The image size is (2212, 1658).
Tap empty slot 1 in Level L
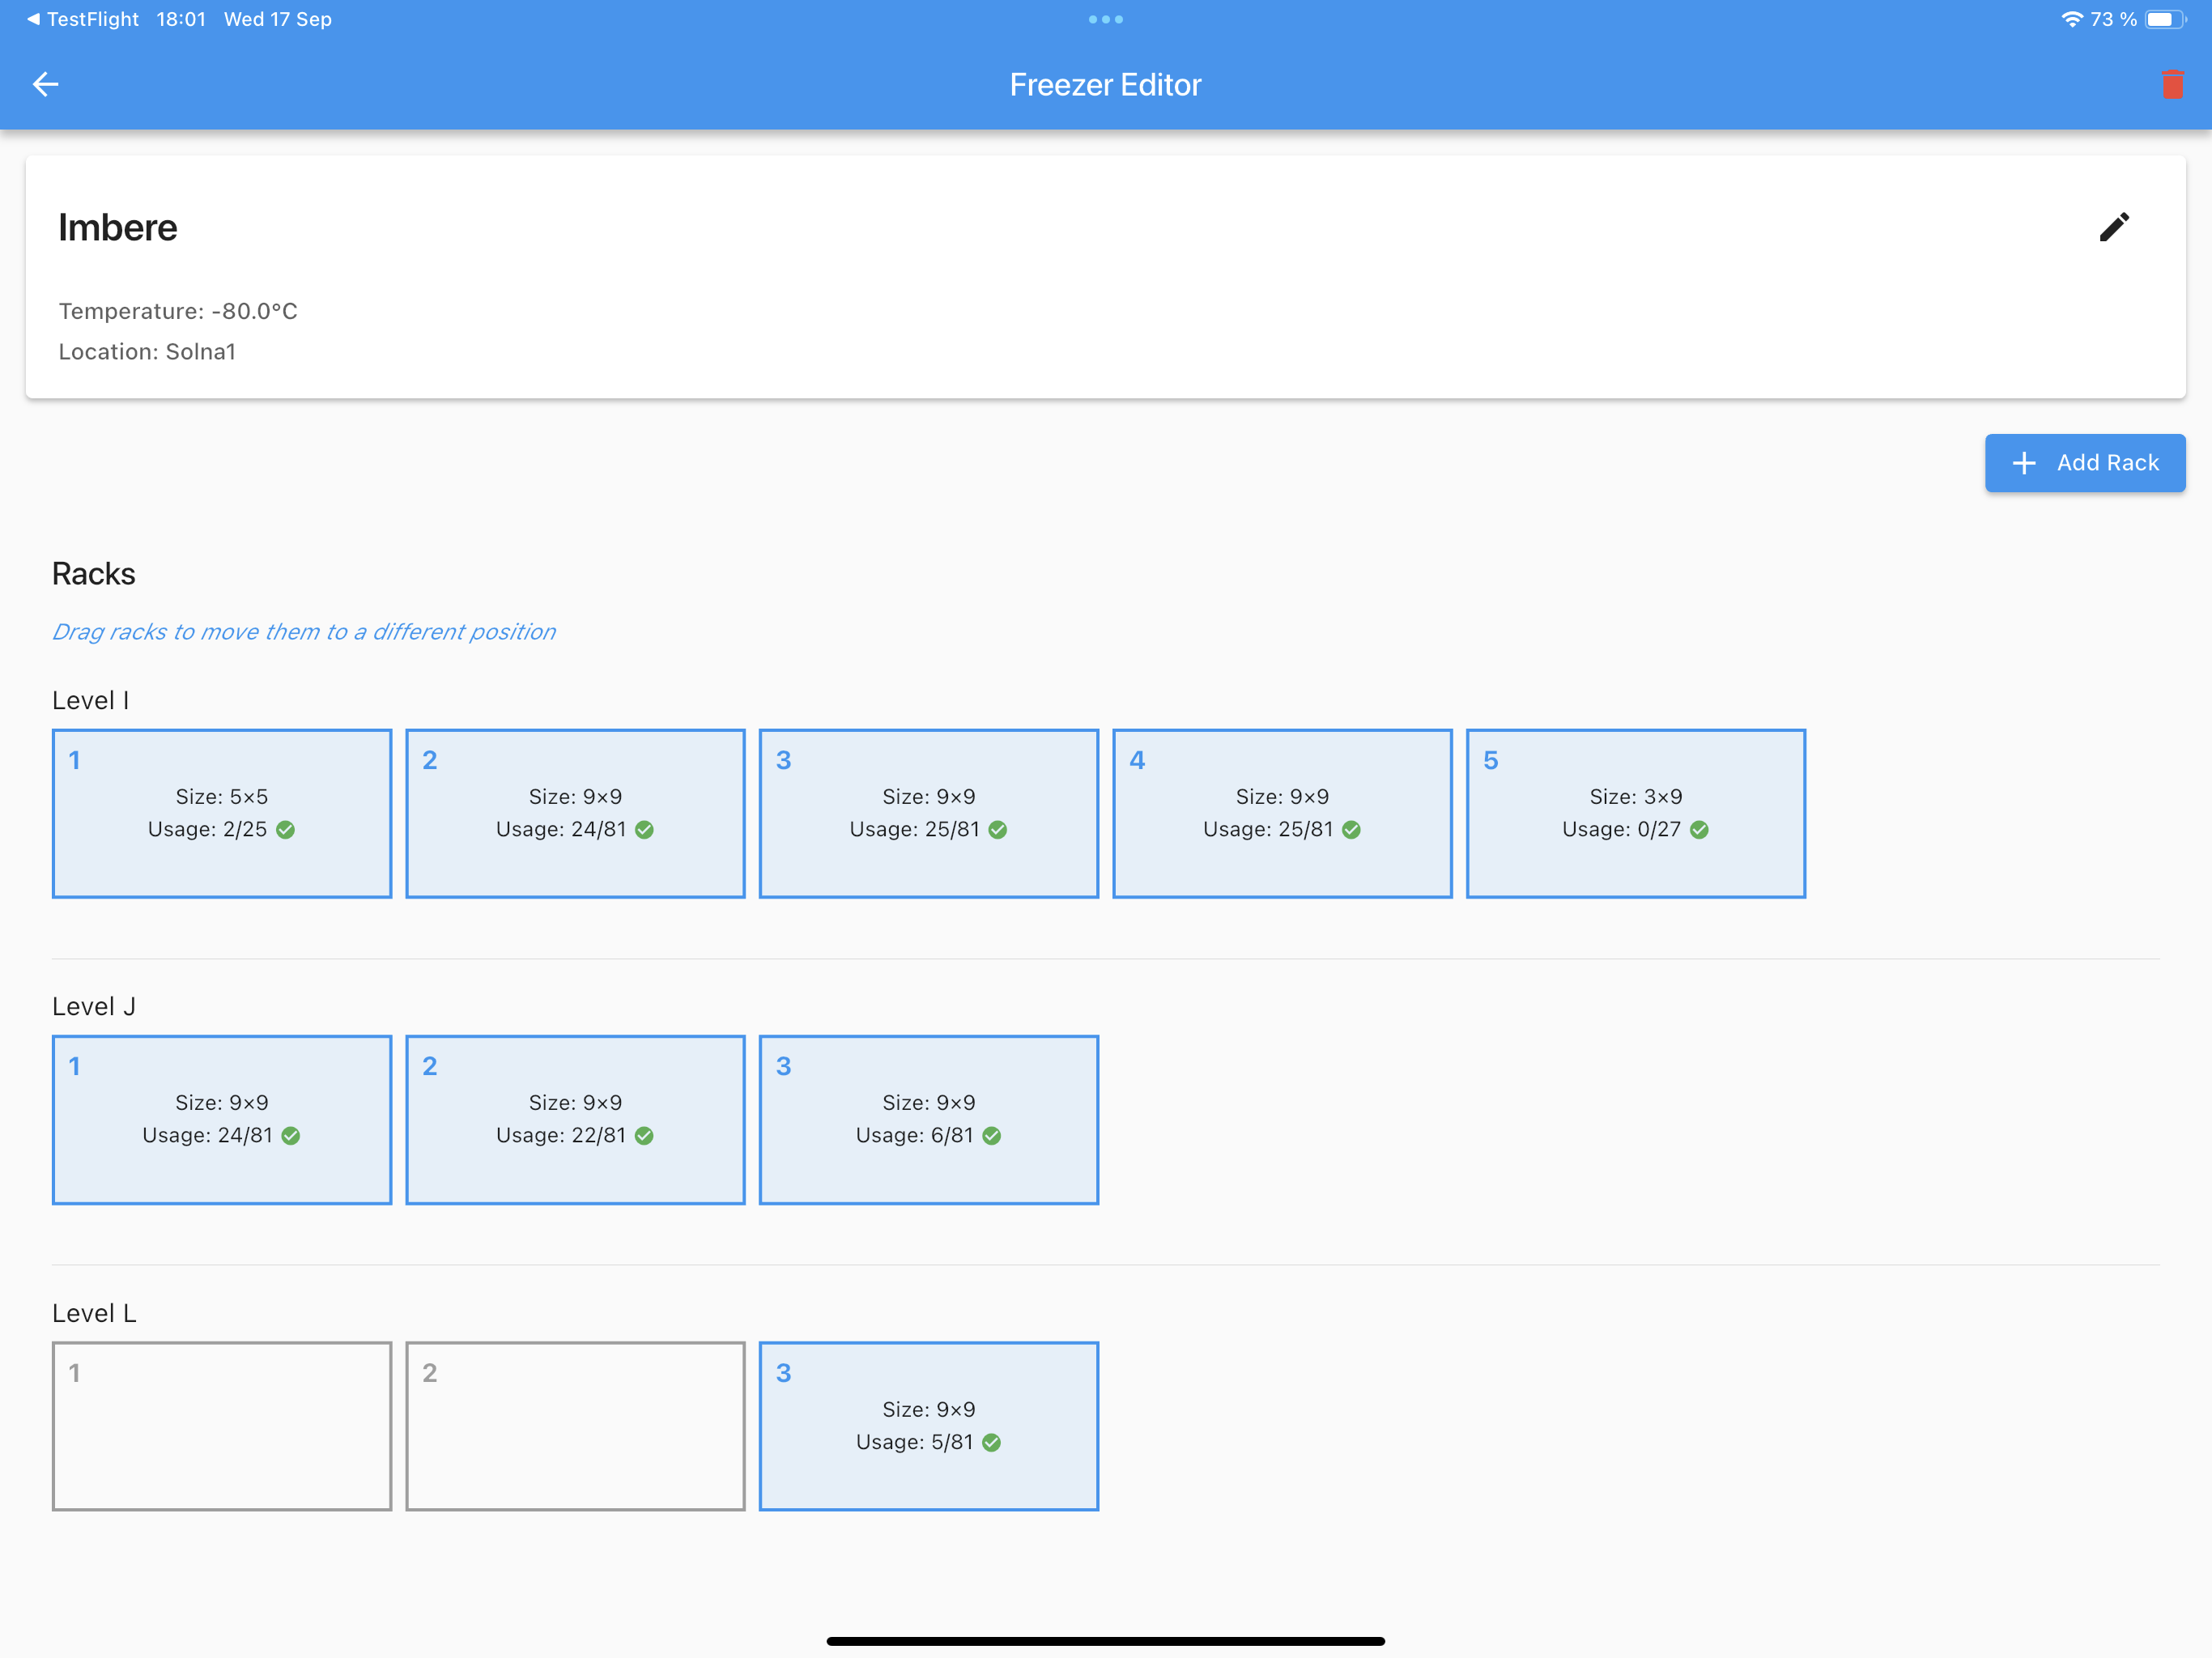(x=221, y=1426)
